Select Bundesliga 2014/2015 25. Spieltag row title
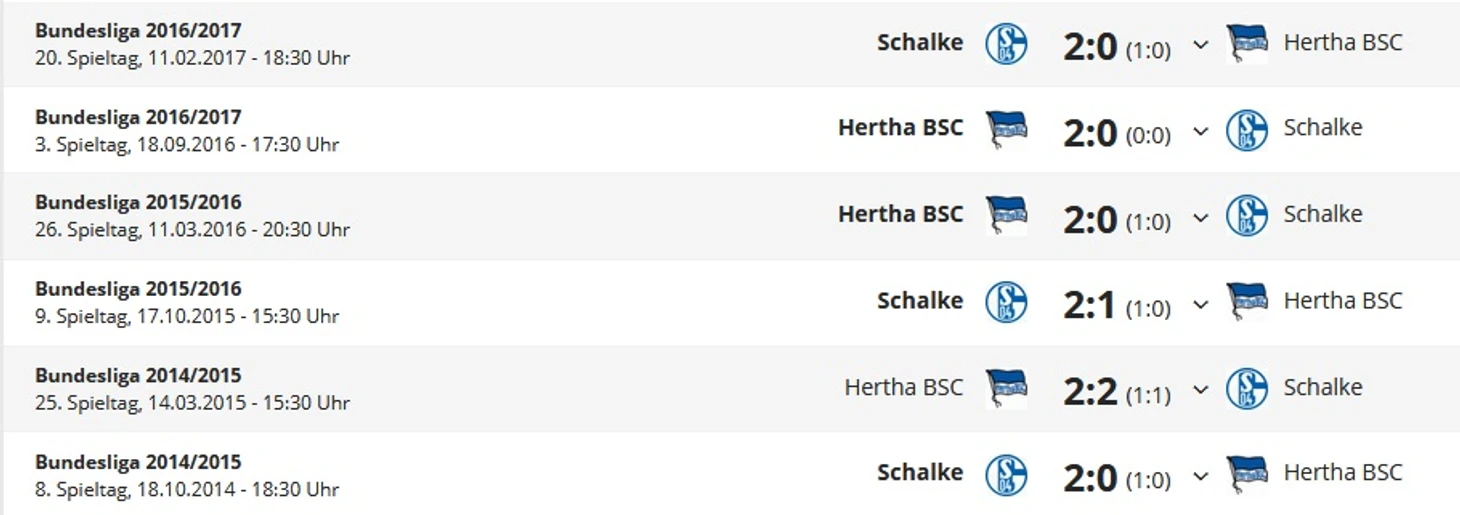1460x515 pixels. tap(138, 375)
